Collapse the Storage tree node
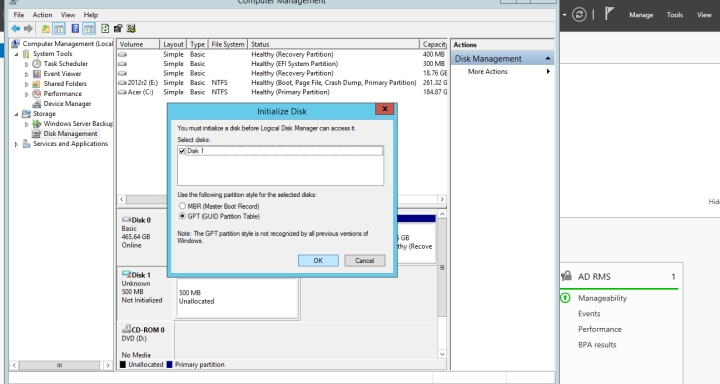The image size is (720, 384). click(x=16, y=114)
